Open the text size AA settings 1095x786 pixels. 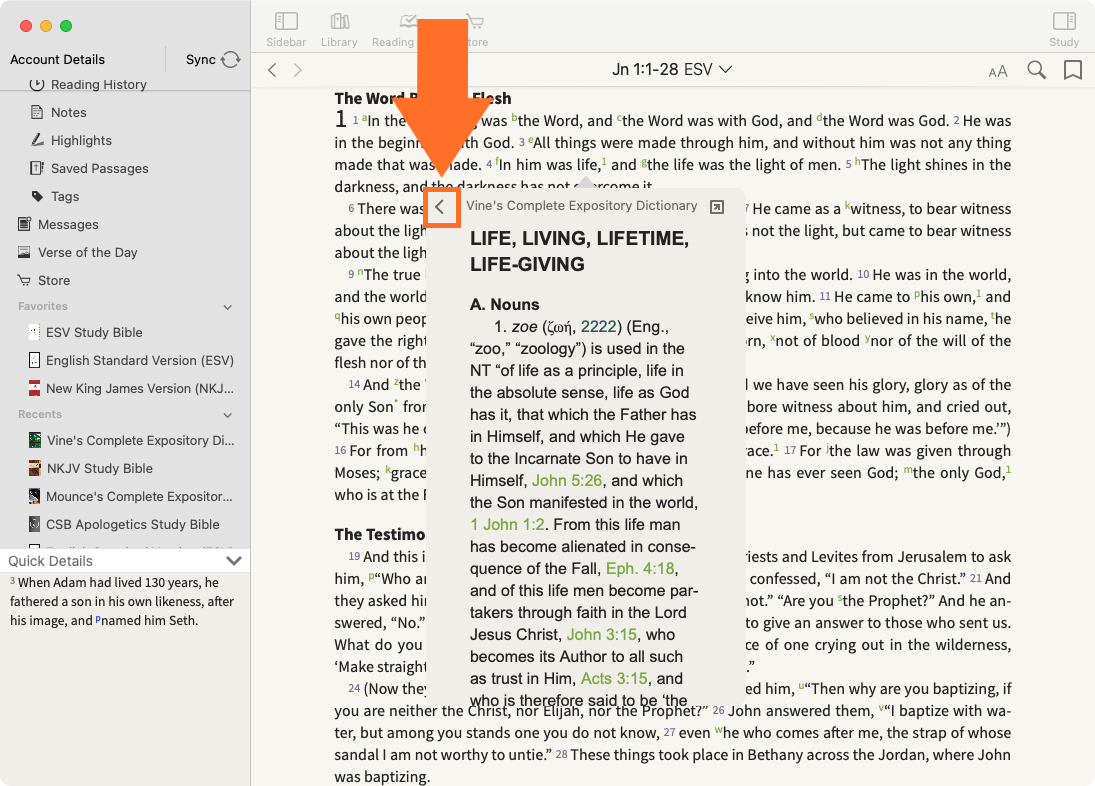click(998, 71)
